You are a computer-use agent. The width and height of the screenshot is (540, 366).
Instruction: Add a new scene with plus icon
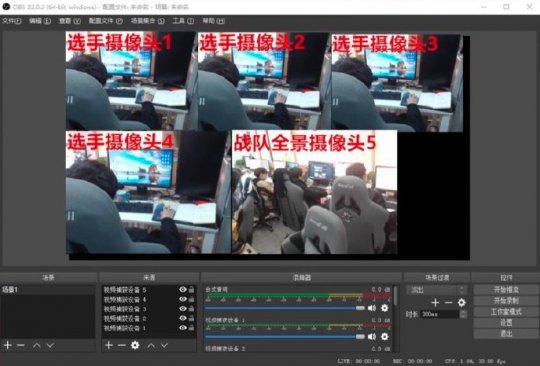click(8, 345)
